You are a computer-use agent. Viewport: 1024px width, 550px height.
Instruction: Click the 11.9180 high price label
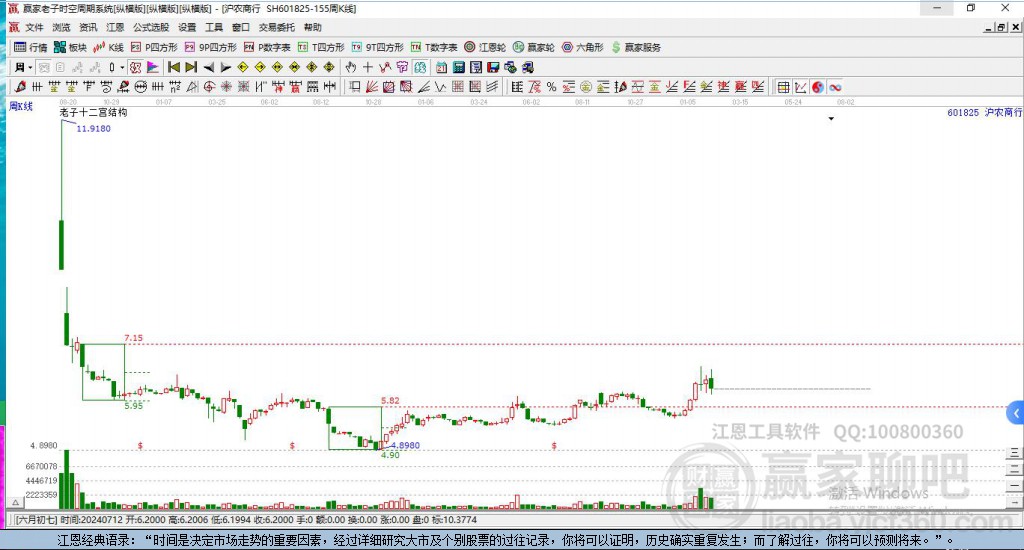point(93,129)
